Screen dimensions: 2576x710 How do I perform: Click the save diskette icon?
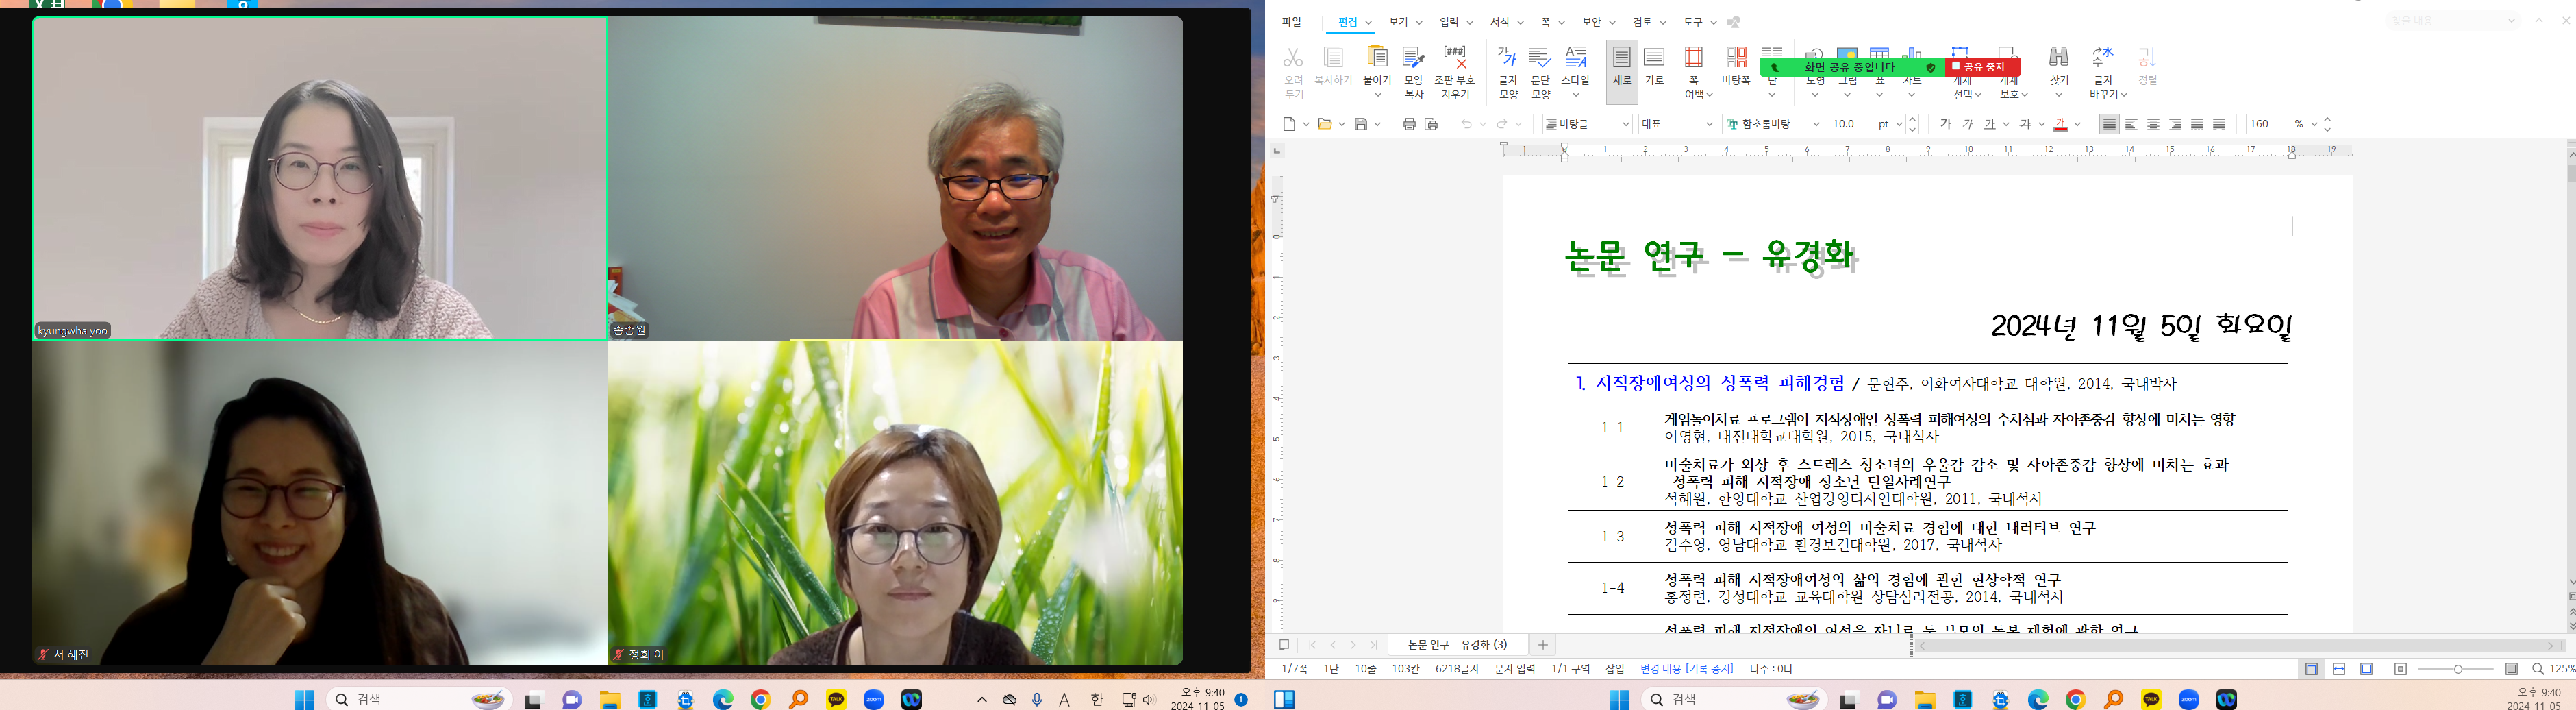[x=1361, y=124]
